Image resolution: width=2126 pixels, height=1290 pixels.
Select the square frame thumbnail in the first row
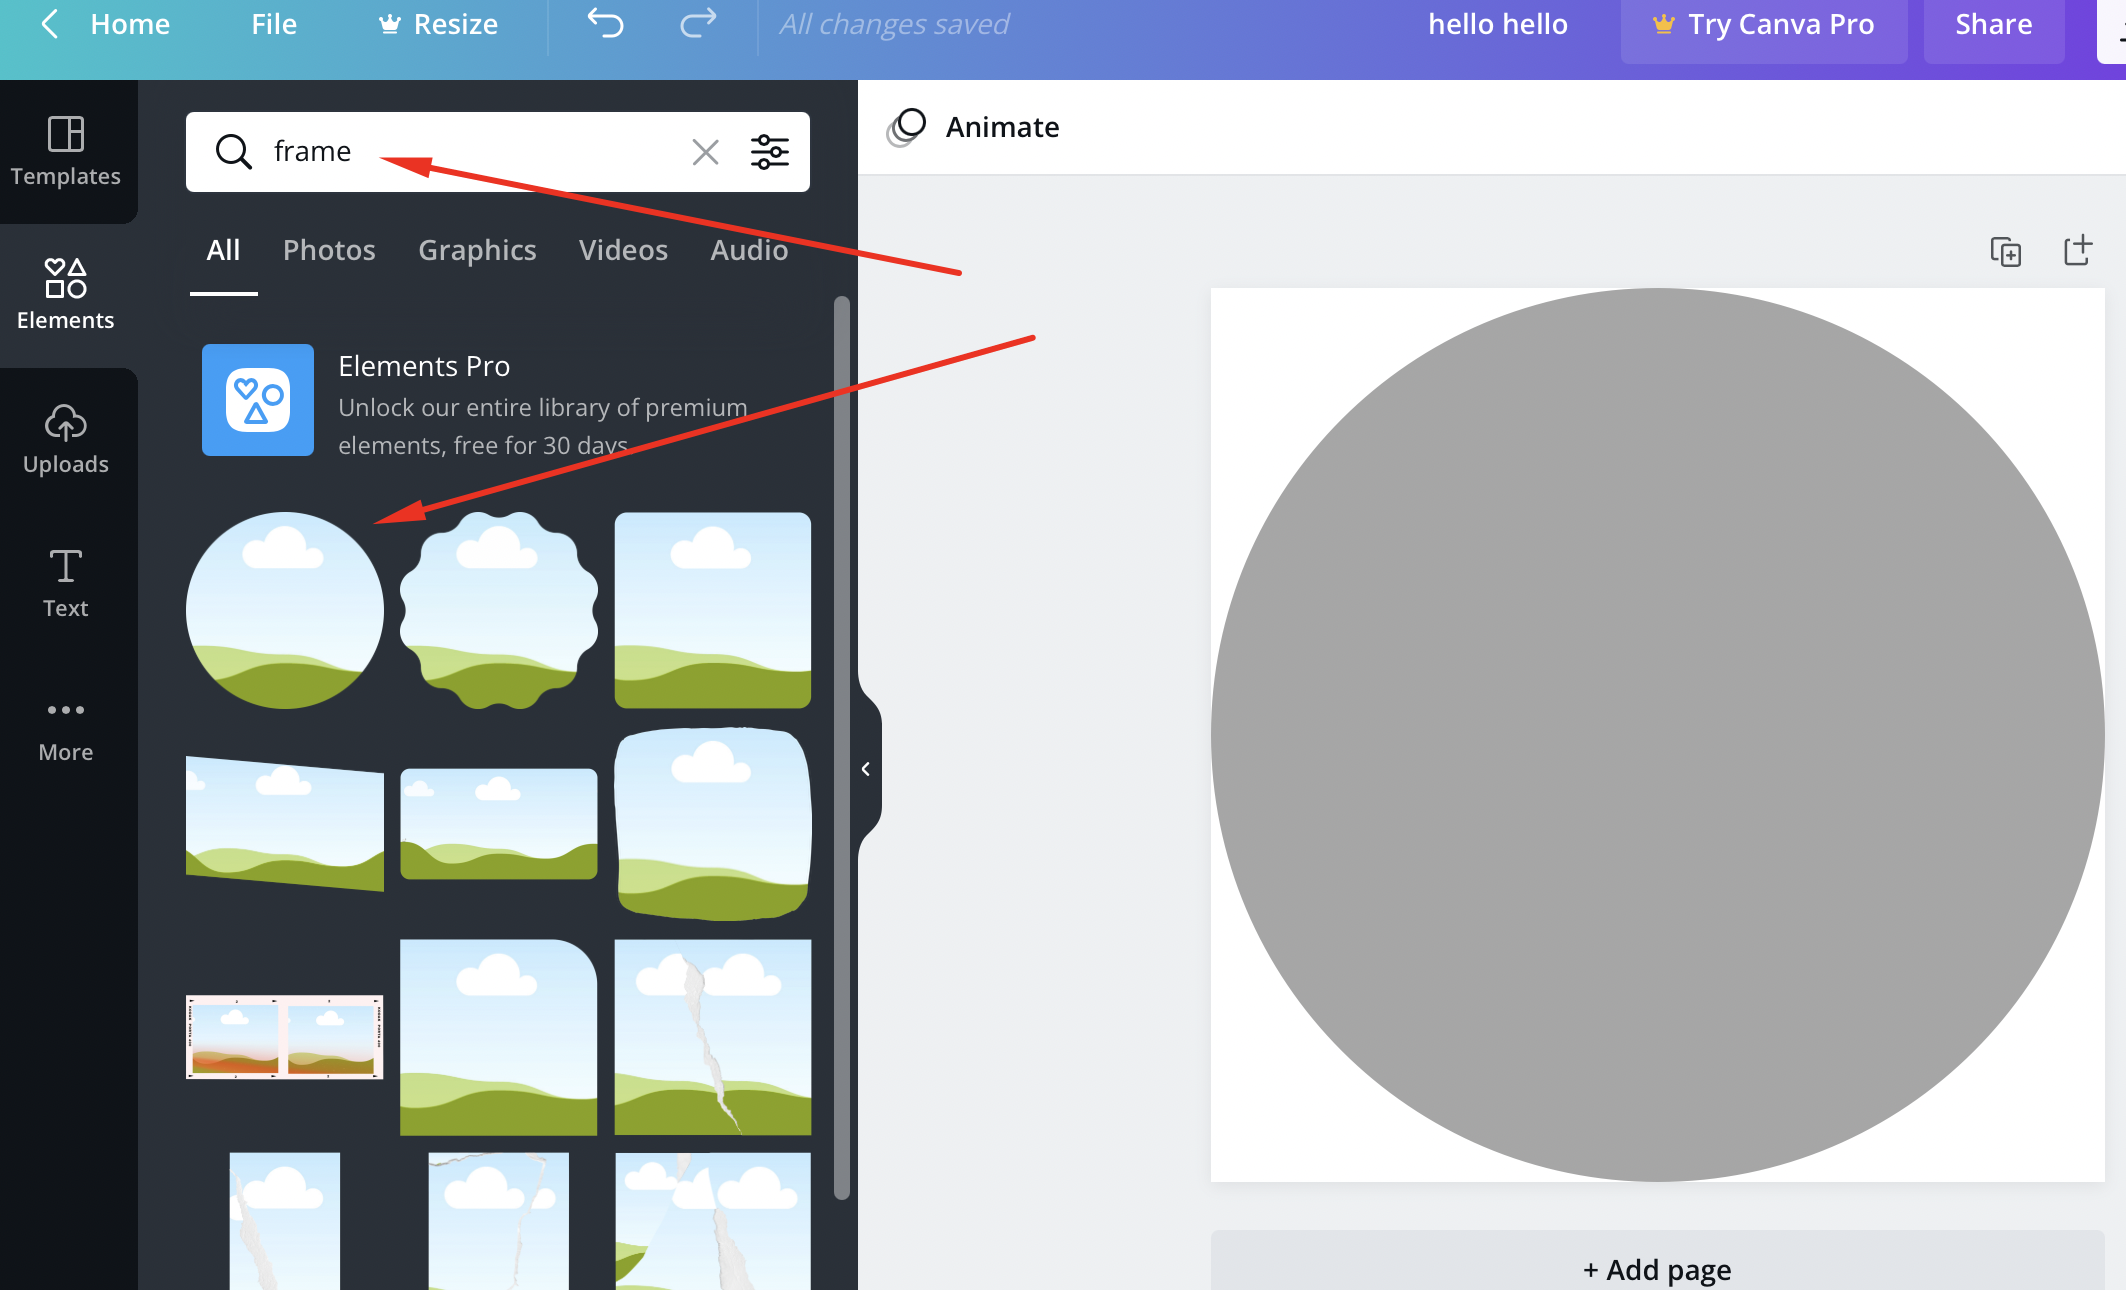click(x=713, y=611)
